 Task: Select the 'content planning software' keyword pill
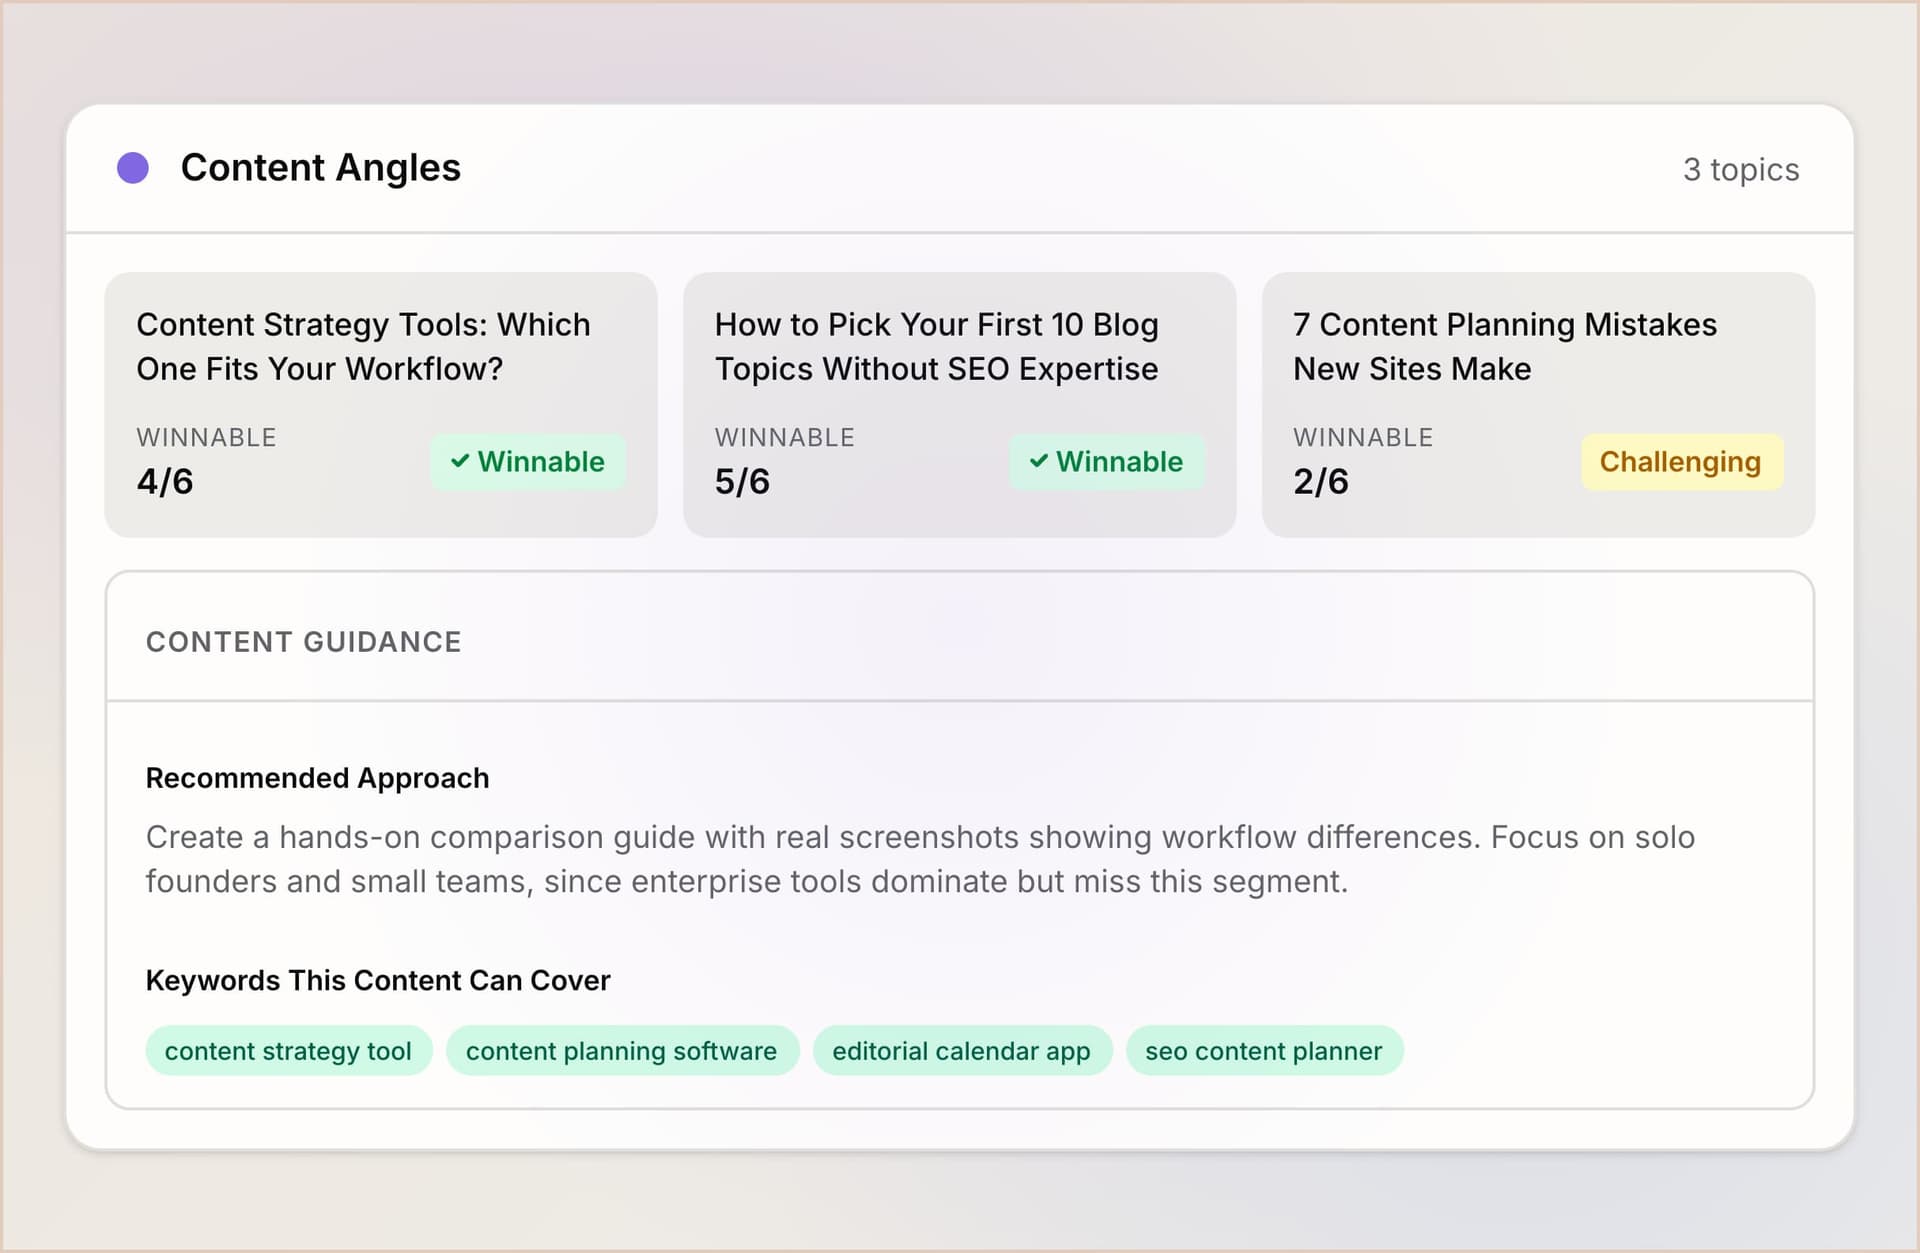622,1050
